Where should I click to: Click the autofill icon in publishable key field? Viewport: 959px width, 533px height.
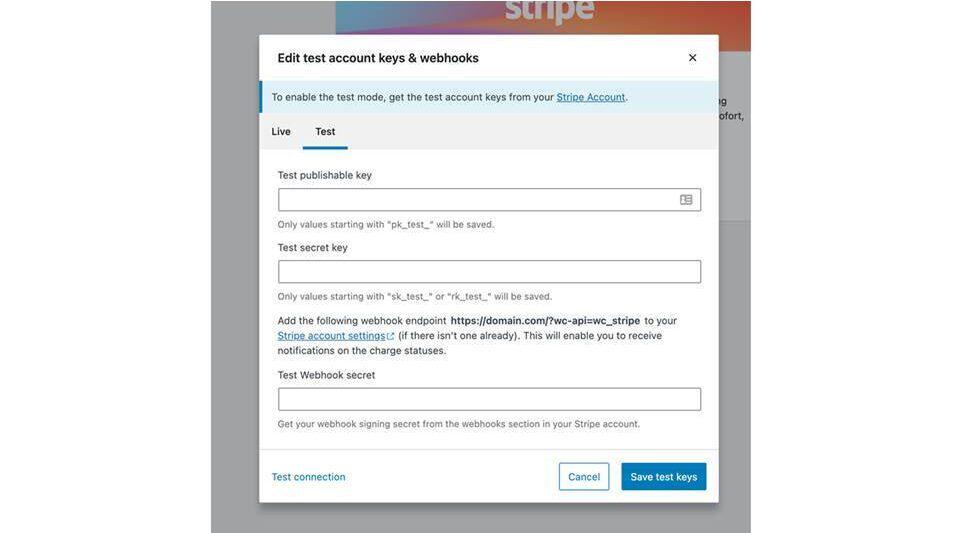point(686,200)
